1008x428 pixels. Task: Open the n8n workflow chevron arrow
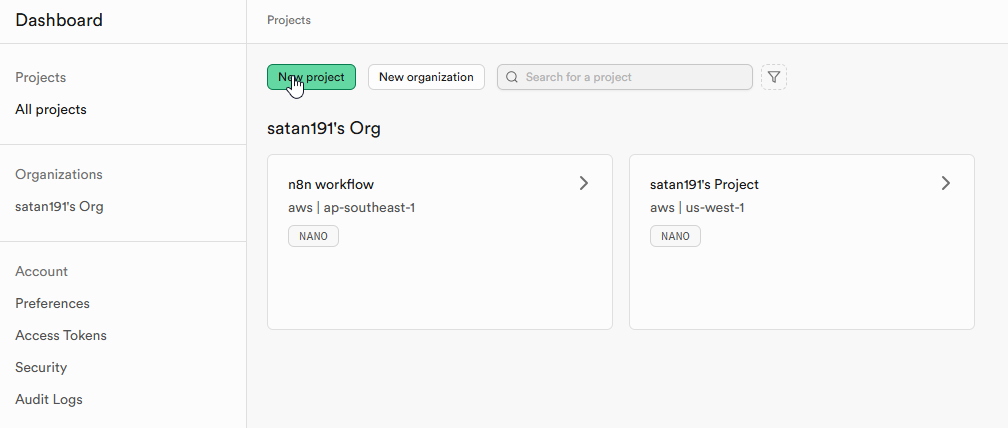click(584, 183)
